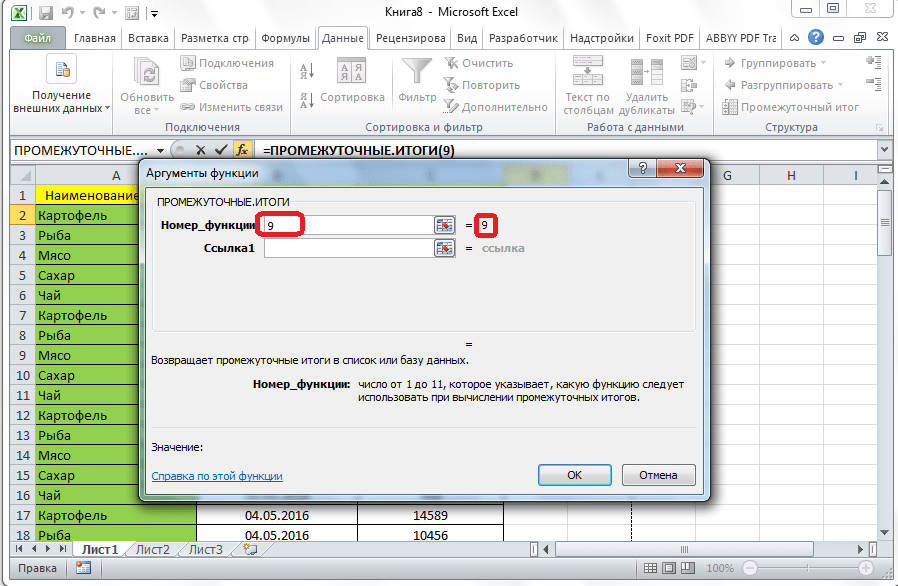Expand the formula bar using right arrow
This screenshot has width=898, height=586.
pos(884,149)
